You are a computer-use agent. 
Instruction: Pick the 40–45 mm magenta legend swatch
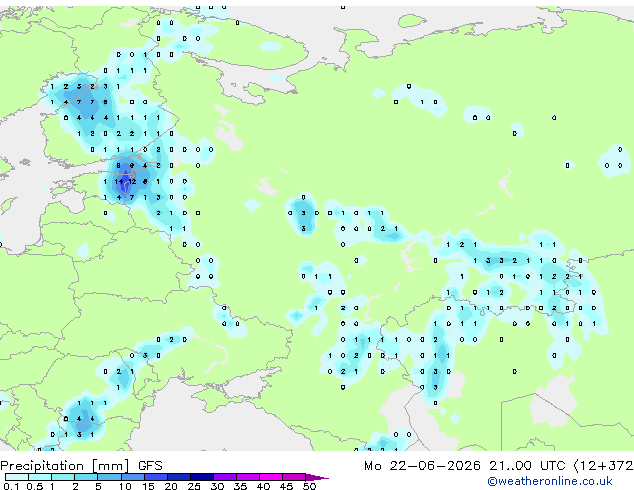[x=271, y=477]
